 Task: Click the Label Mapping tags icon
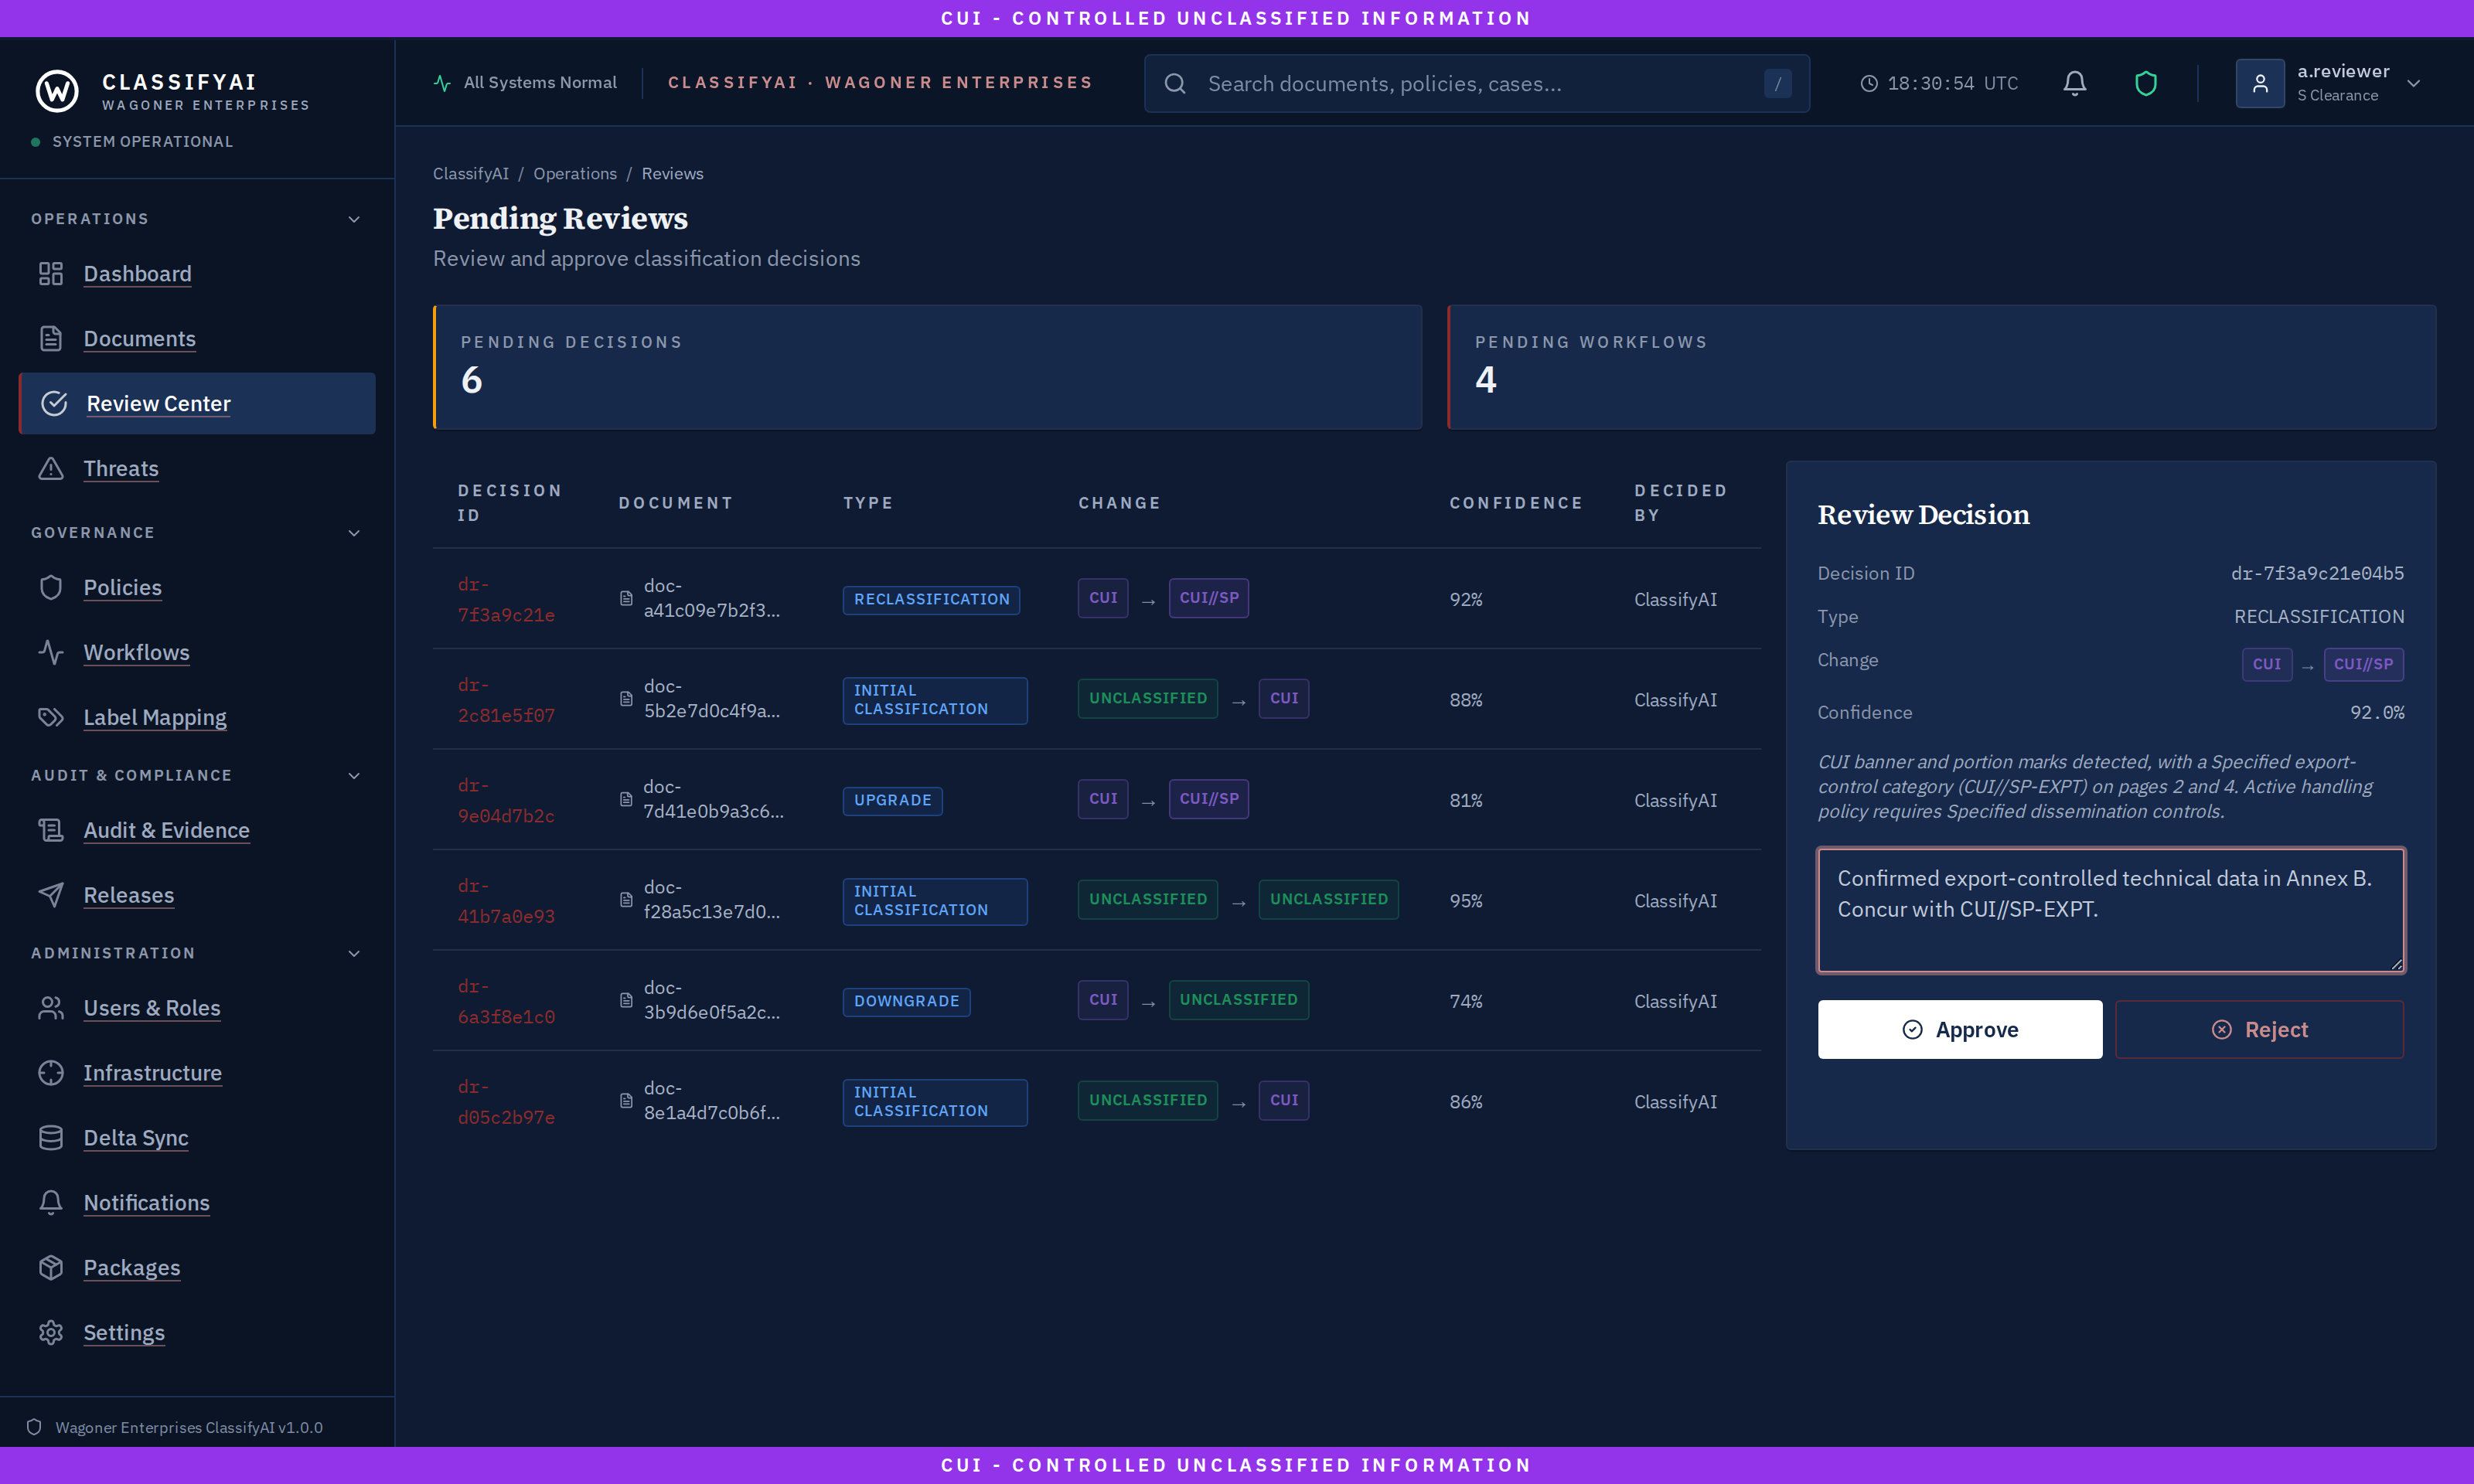(x=51, y=717)
